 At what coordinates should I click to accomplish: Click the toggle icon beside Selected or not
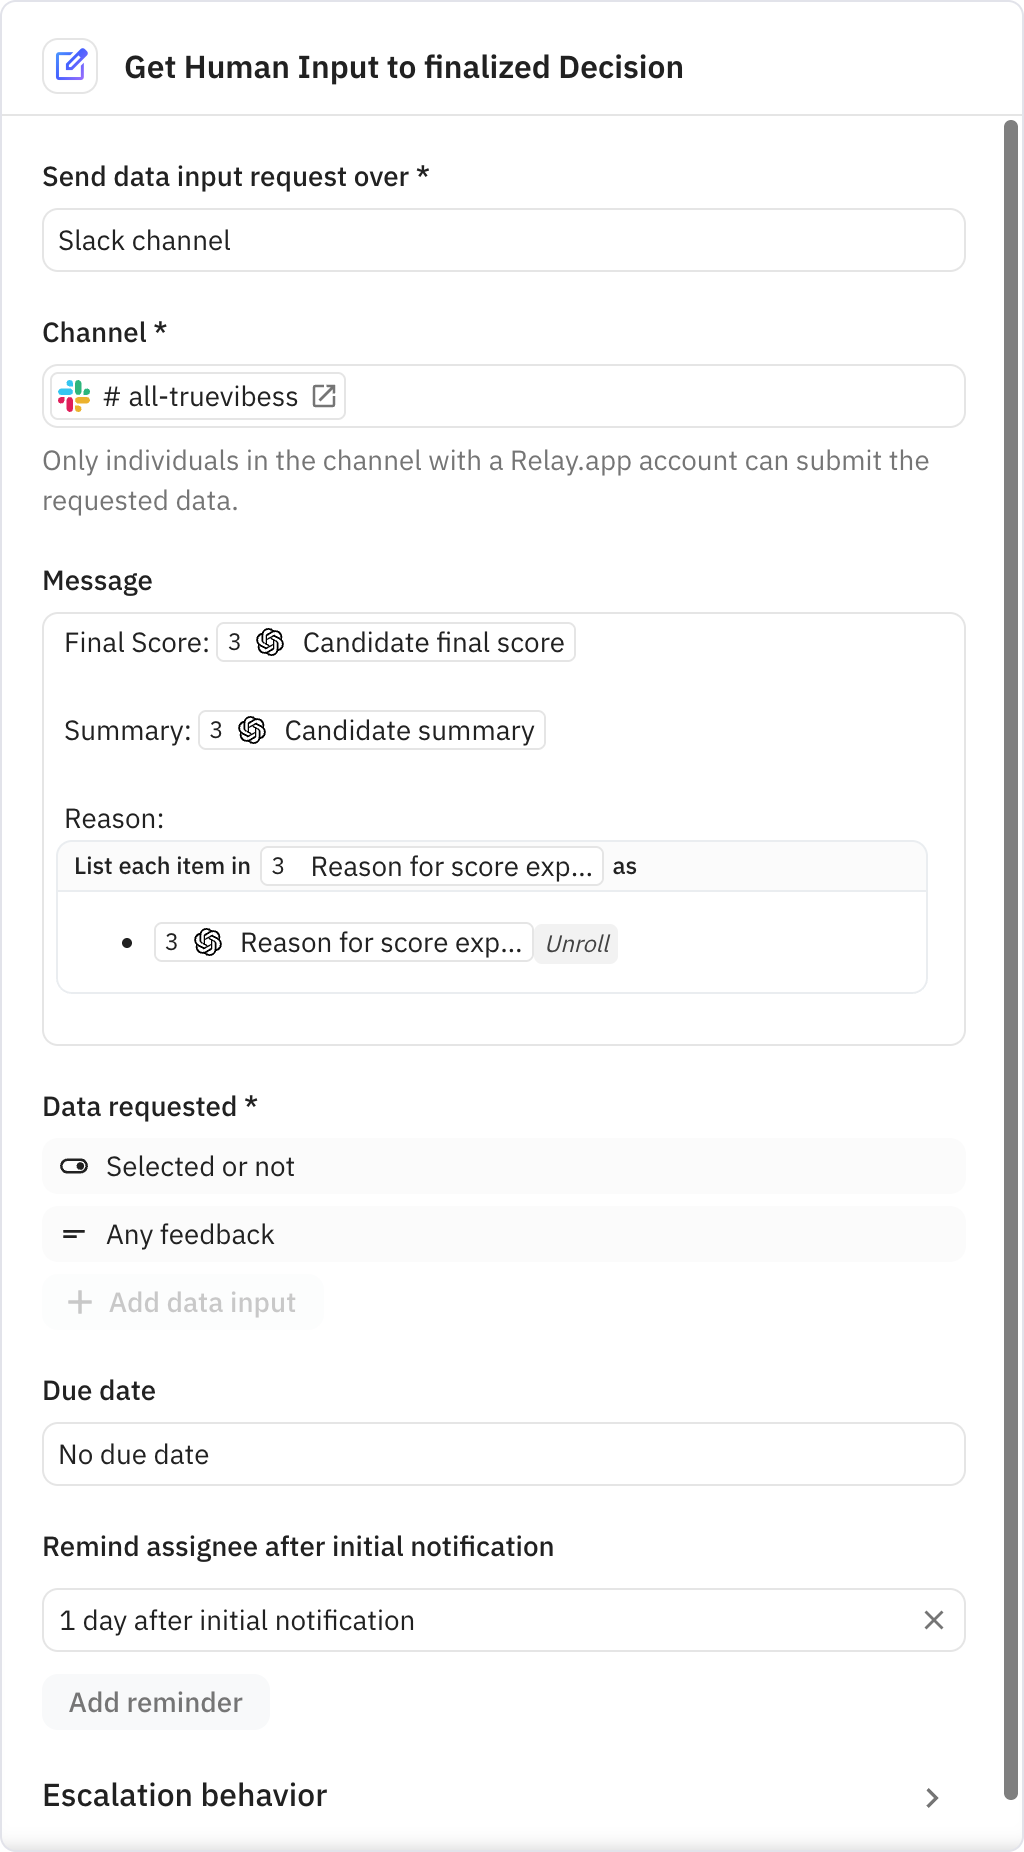[x=74, y=1166]
